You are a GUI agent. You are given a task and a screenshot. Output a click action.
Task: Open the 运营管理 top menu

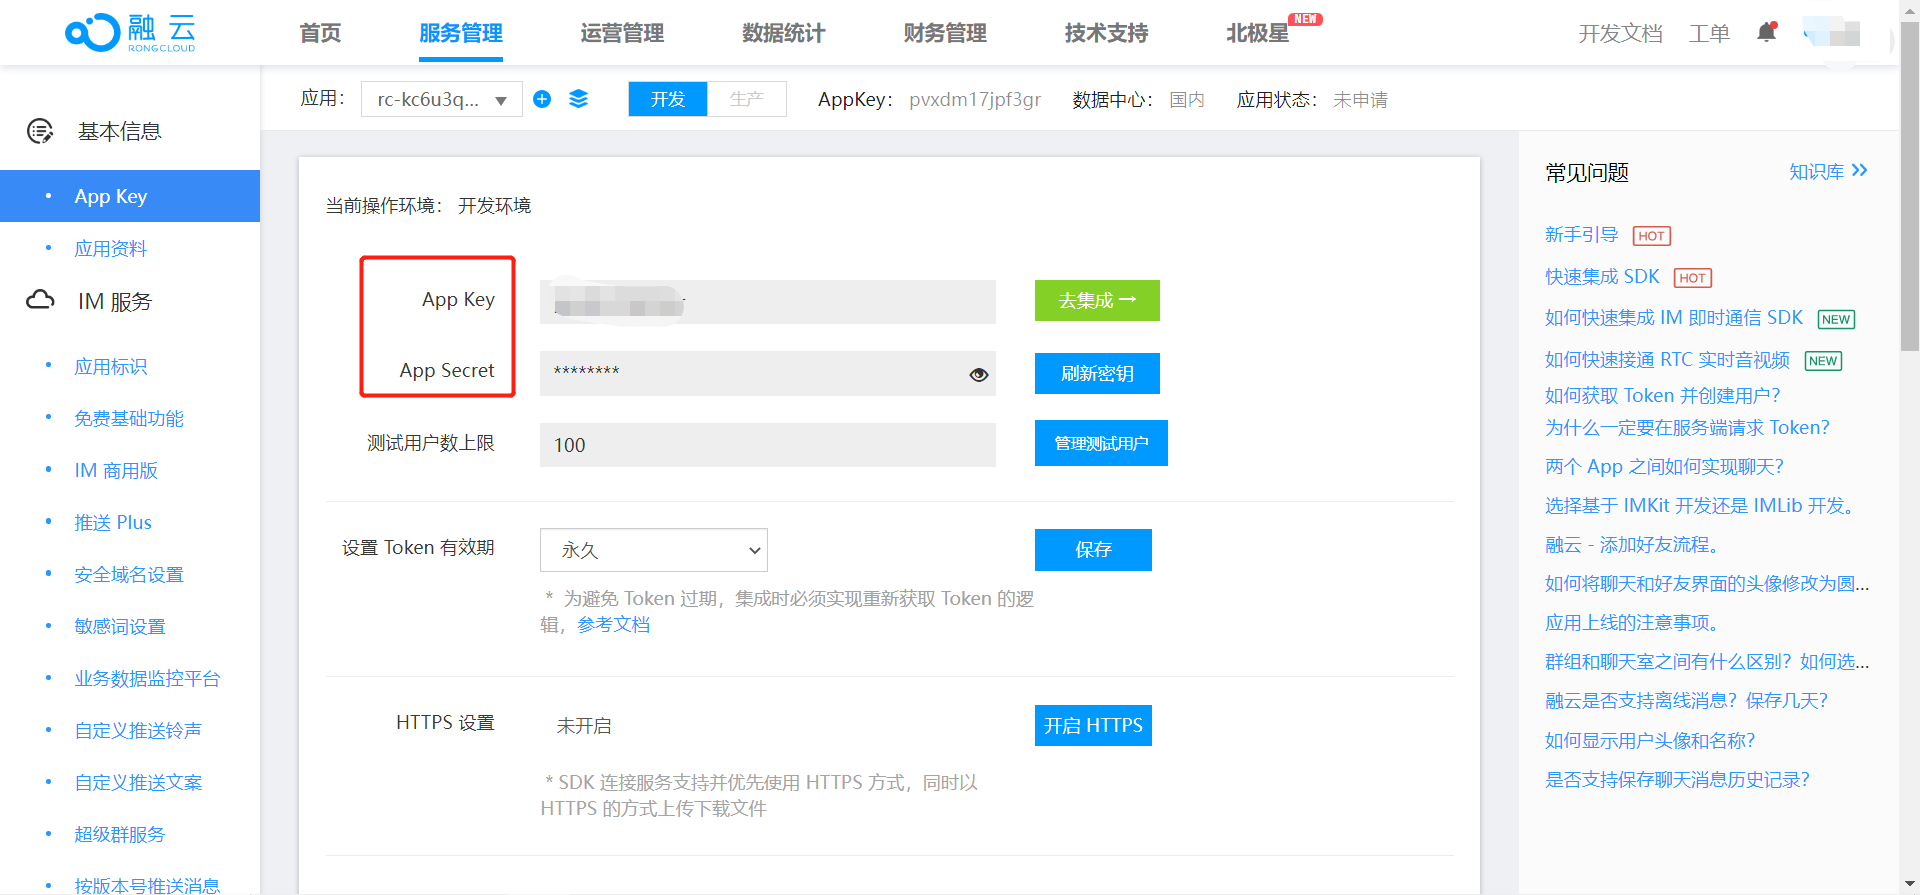pos(622,33)
